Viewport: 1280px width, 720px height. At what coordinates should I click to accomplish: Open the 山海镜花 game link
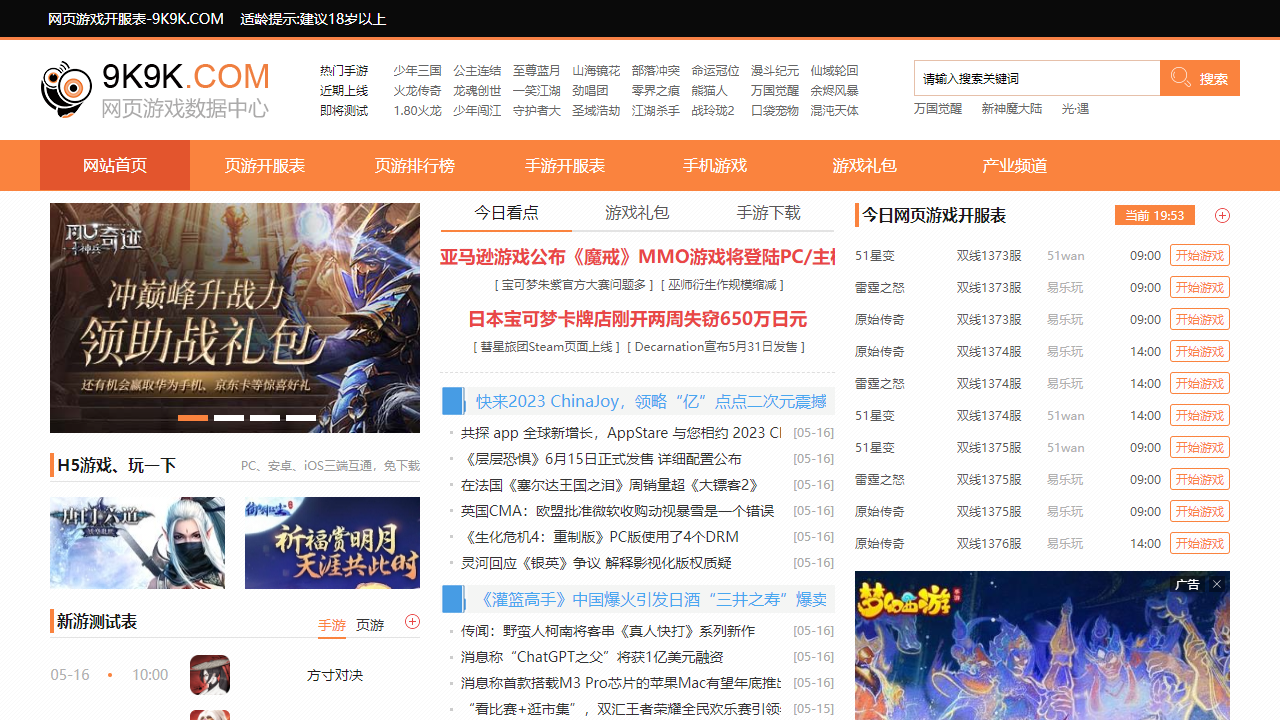click(596, 71)
